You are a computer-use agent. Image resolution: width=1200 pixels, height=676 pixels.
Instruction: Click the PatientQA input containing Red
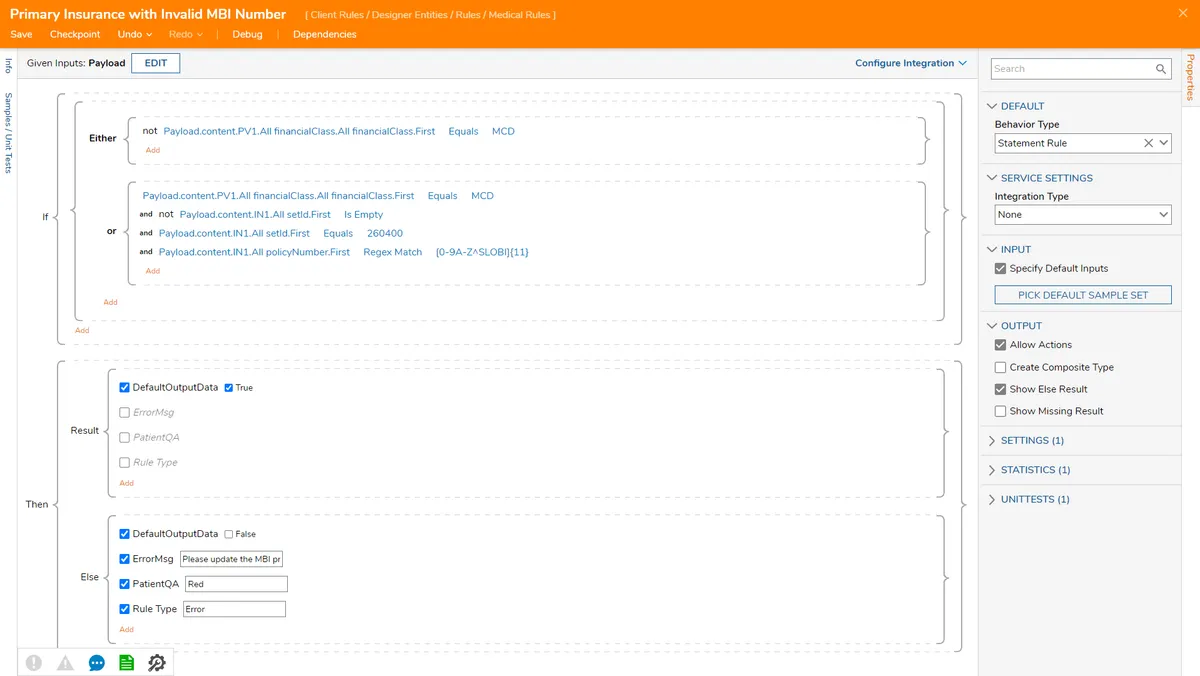coord(236,584)
